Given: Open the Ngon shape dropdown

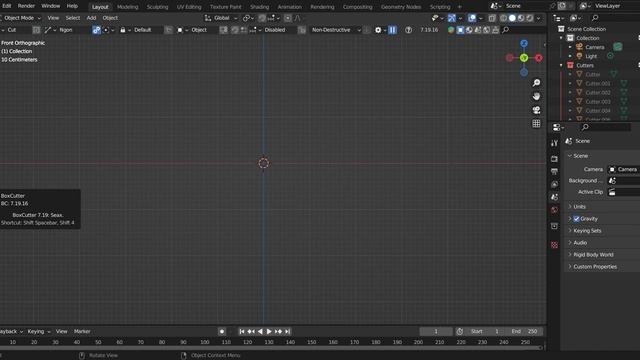Looking at the screenshot, I should [67, 30].
